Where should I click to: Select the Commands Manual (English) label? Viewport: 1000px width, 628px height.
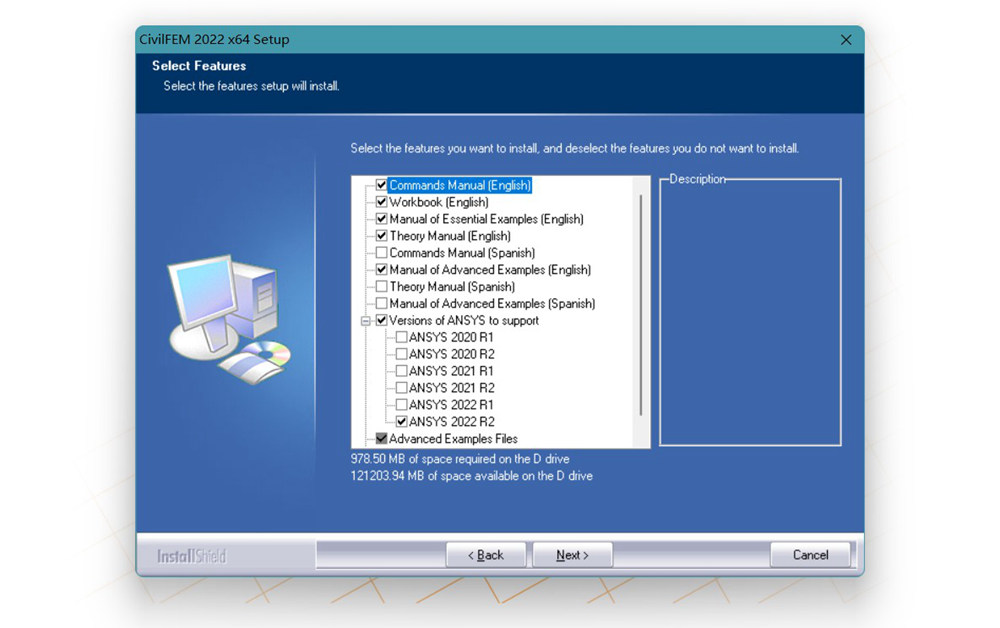(460, 185)
